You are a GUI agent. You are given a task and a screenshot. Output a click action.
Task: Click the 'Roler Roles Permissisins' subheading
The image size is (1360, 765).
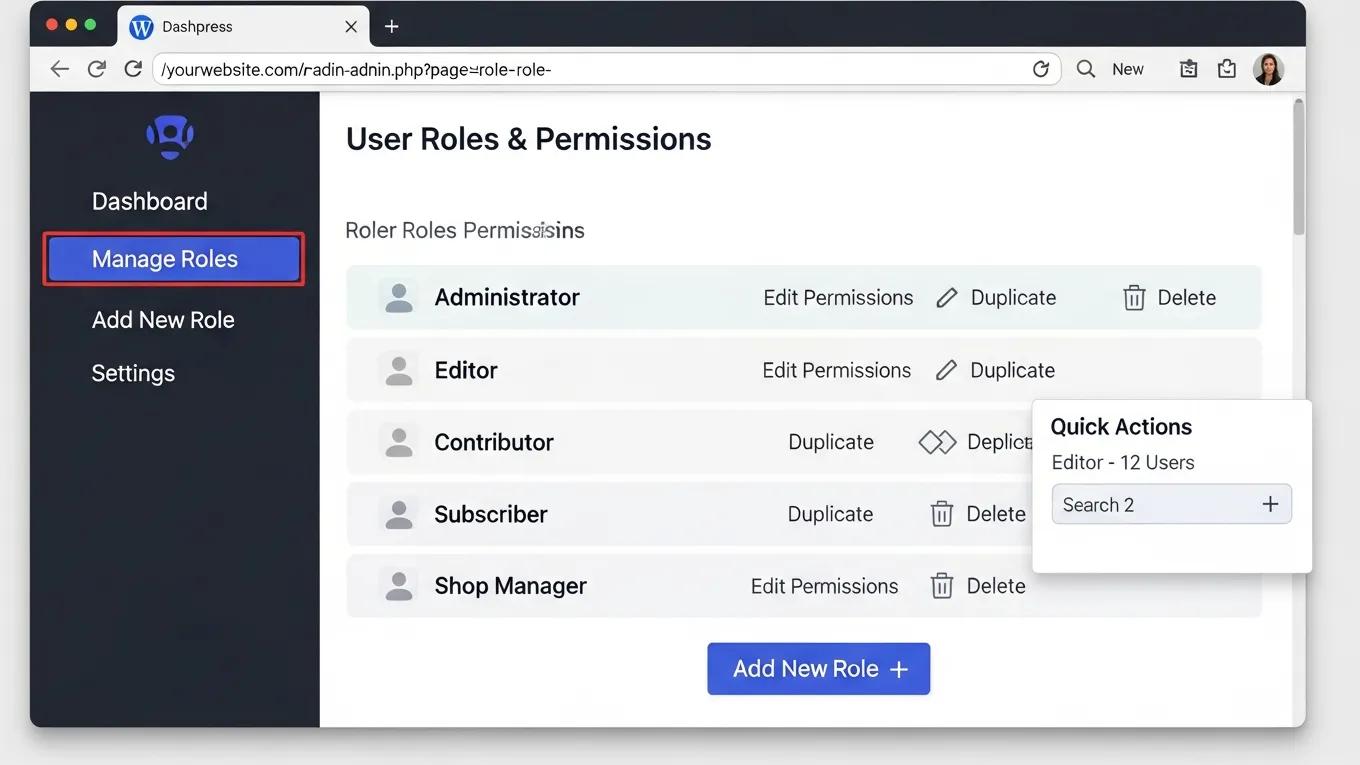click(x=465, y=231)
